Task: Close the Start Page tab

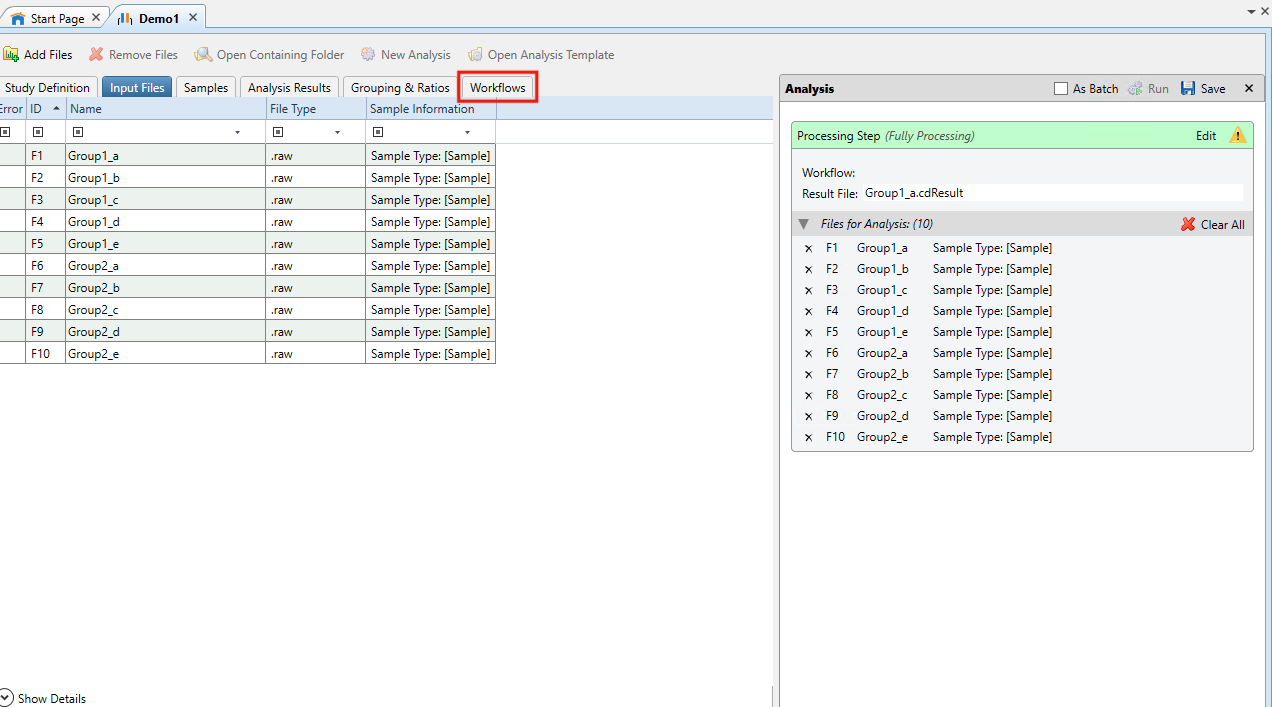Action: (96, 18)
